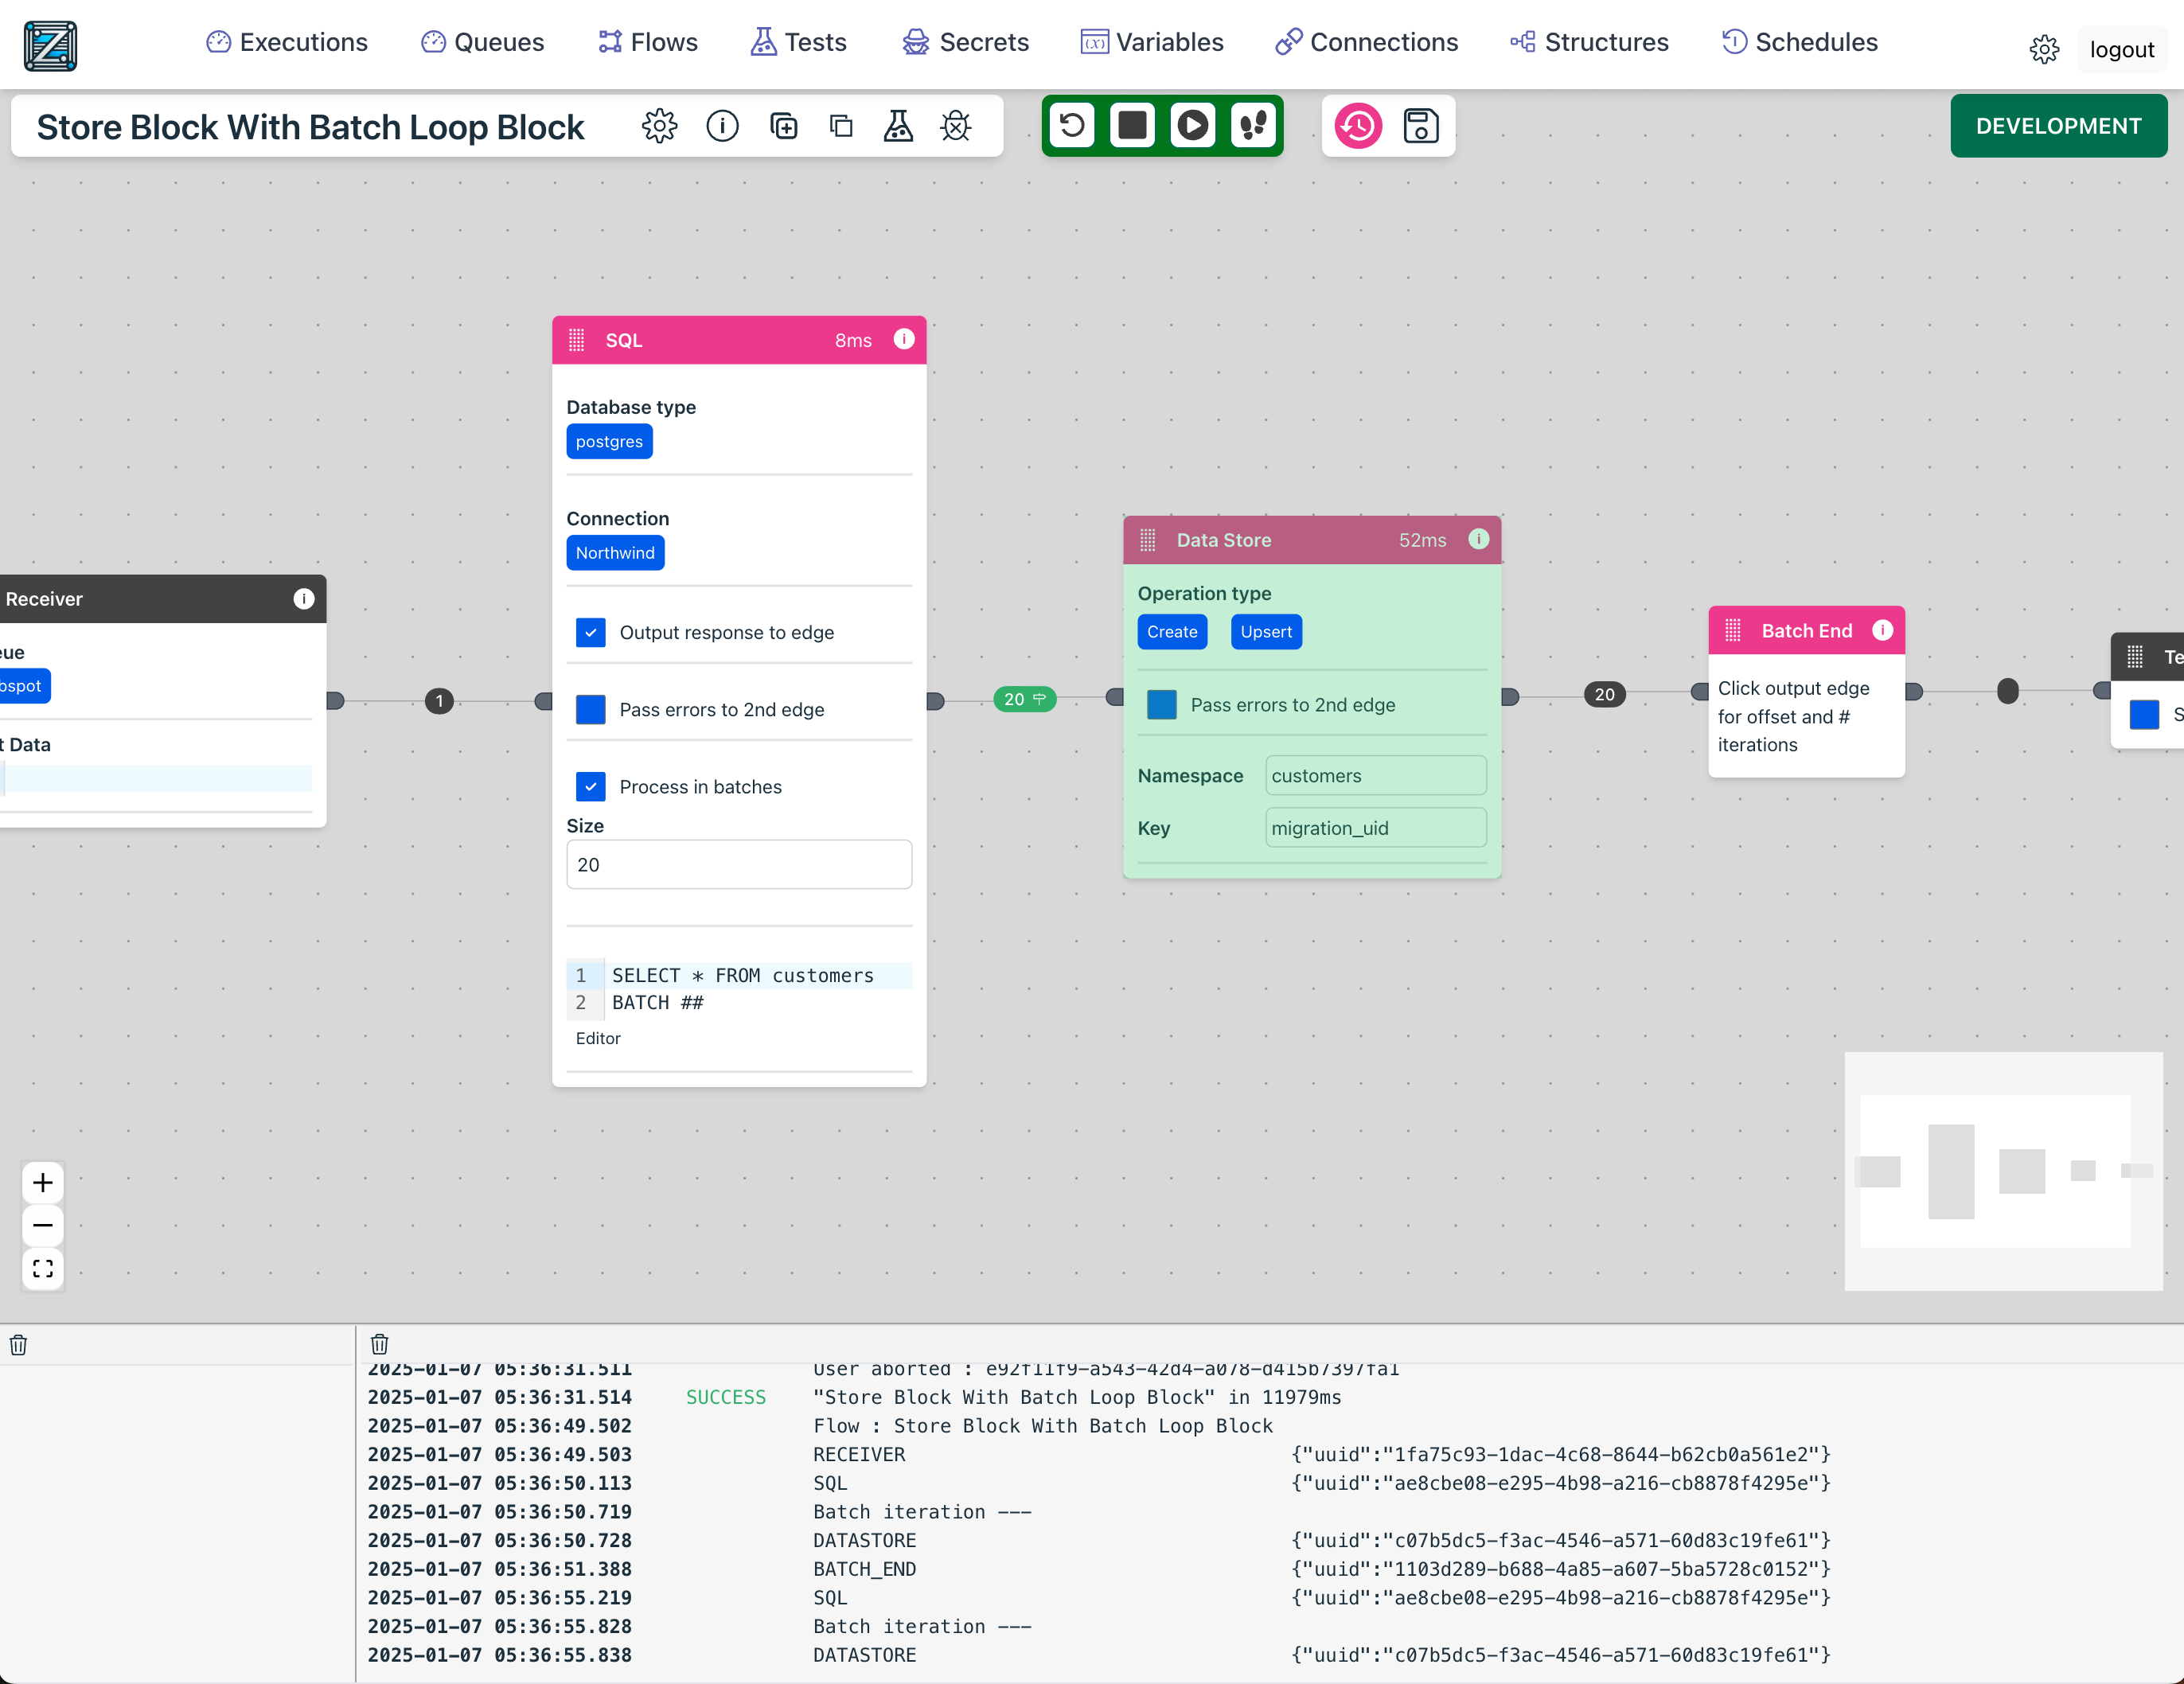The width and height of the screenshot is (2184, 1684).
Task: Click the SUCCESS status in the log
Action: 726,1397
